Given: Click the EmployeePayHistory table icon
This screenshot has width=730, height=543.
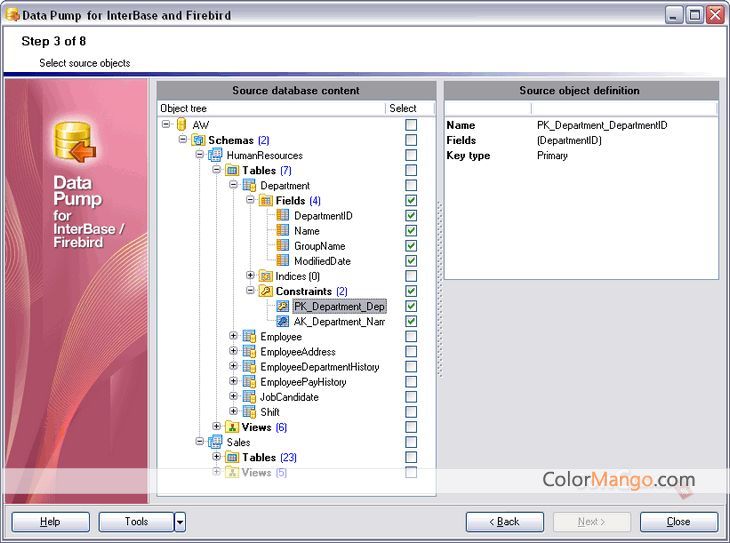Looking at the screenshot, I should click(249, 382).
